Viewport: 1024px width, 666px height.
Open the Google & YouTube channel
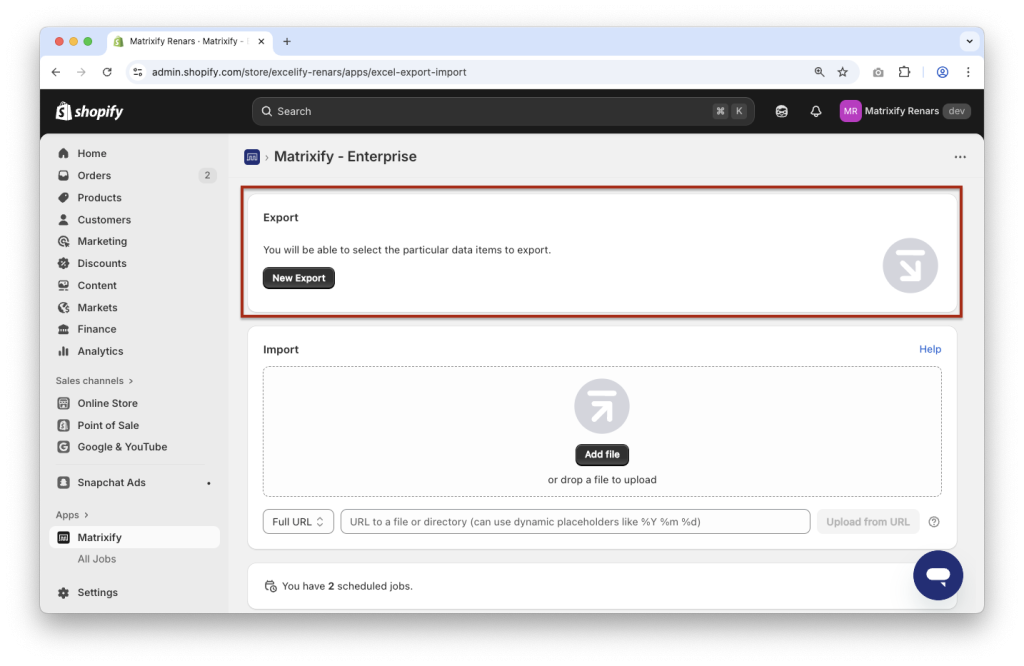tap(112, 447)
